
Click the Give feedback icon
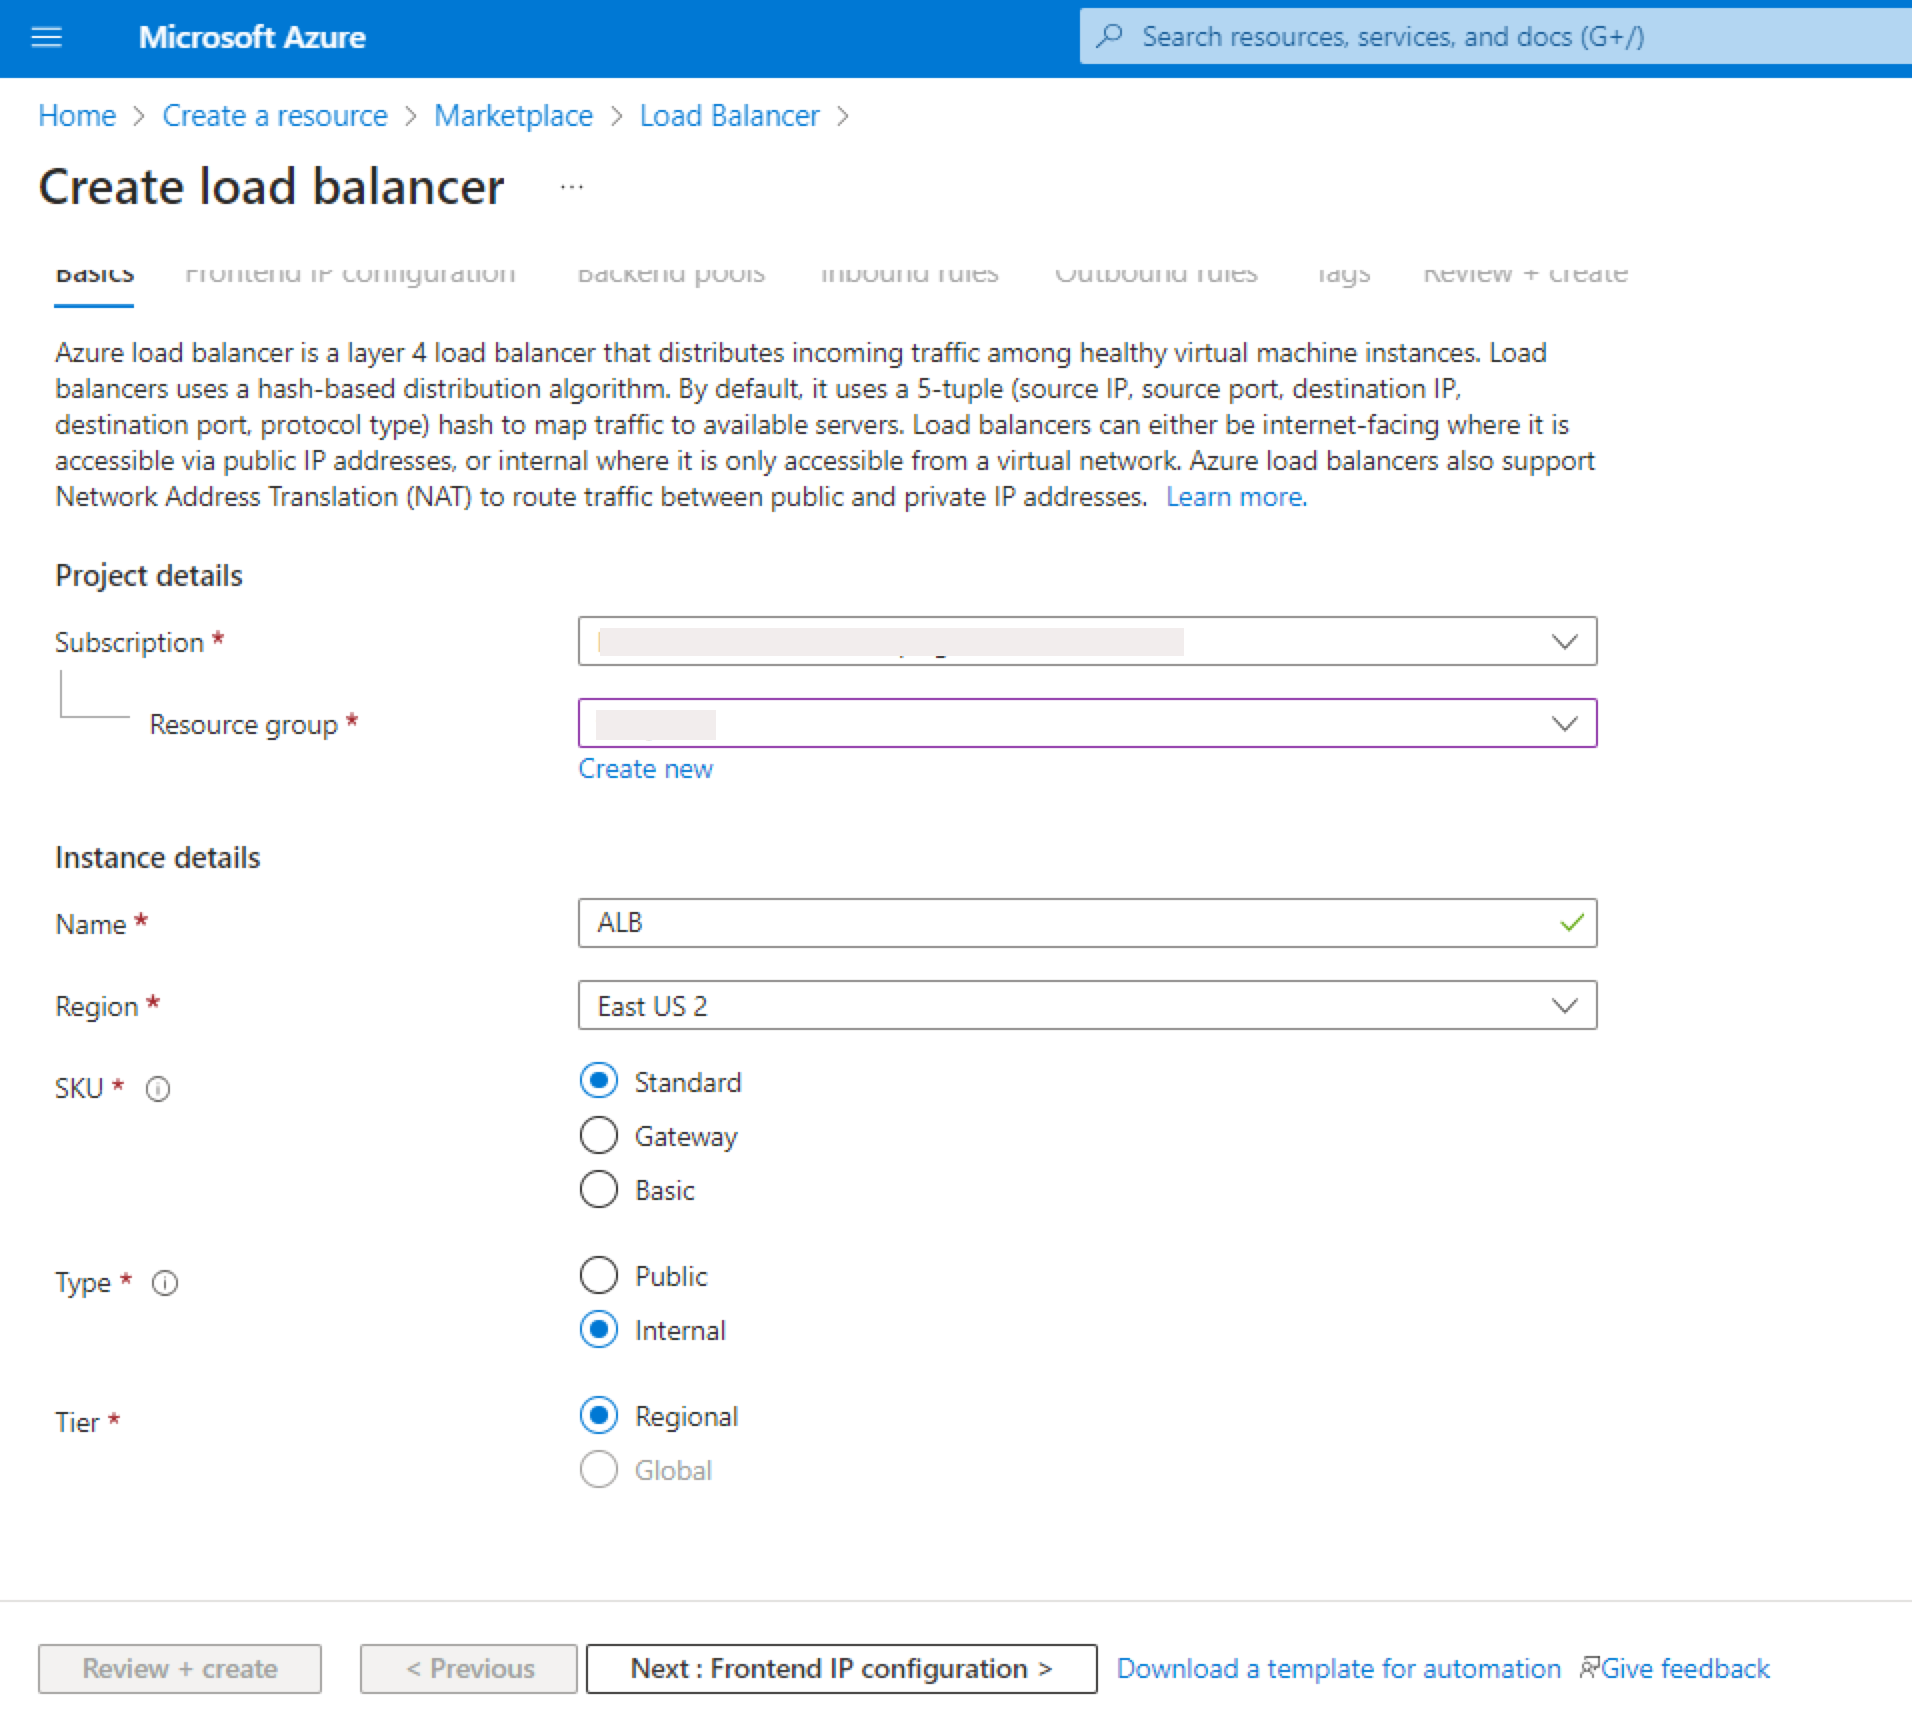[1589, 1667]
